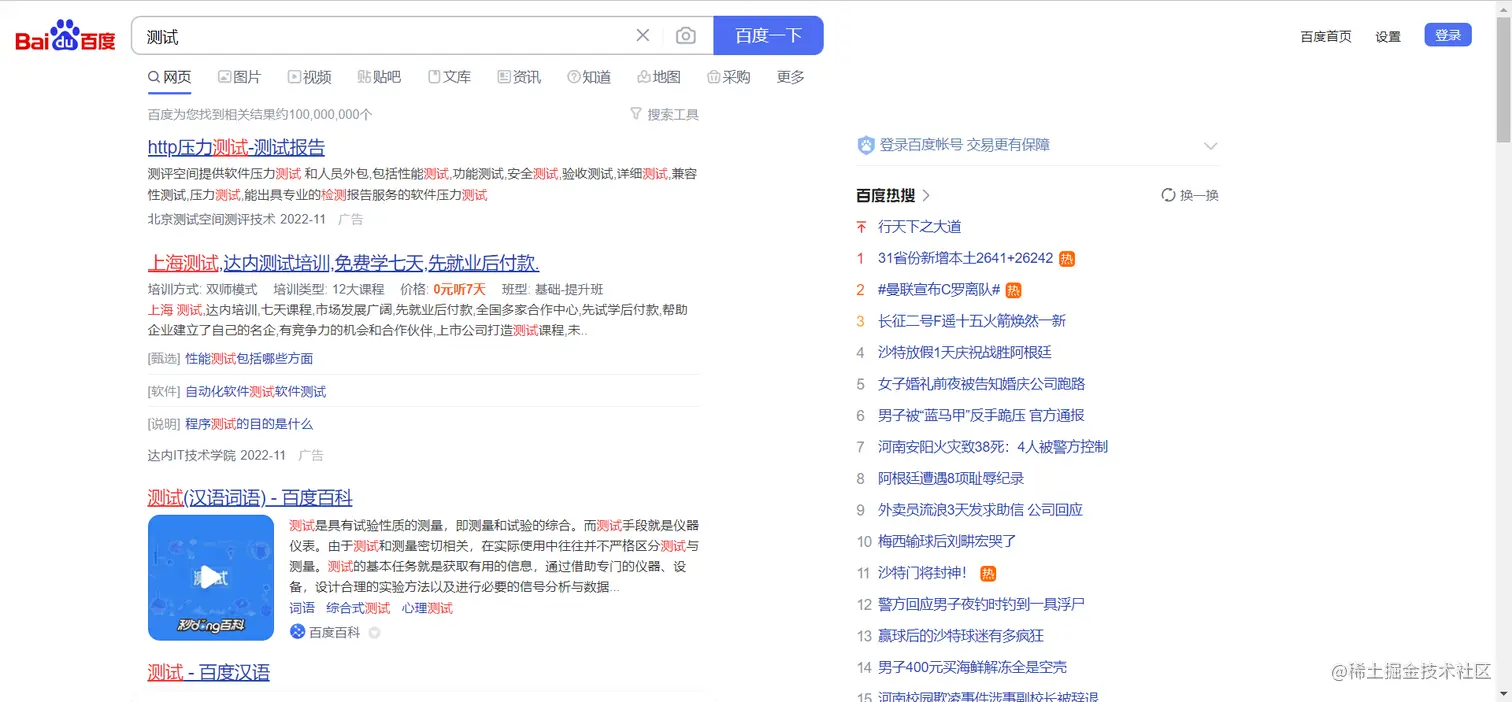Expand the 更多 menu
This screenshot has width=1512, height=702.
click(791, 77)
